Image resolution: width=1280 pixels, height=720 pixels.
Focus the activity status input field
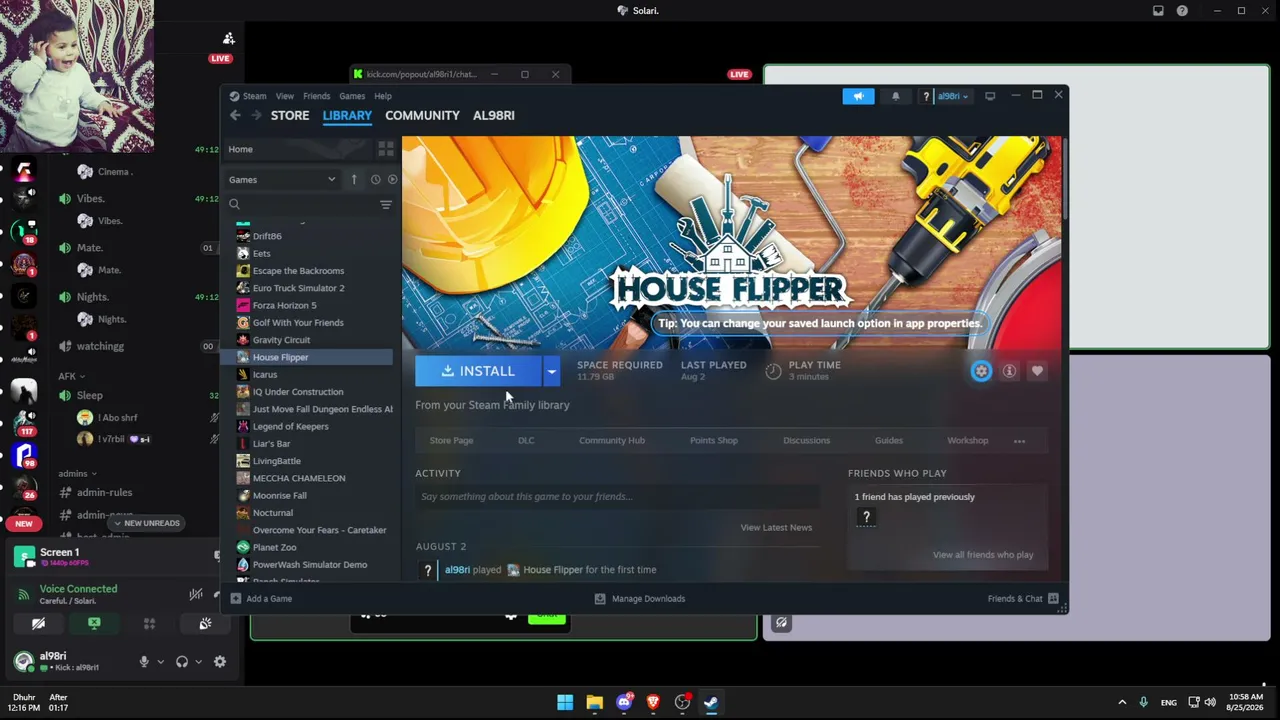click(617, 497)
